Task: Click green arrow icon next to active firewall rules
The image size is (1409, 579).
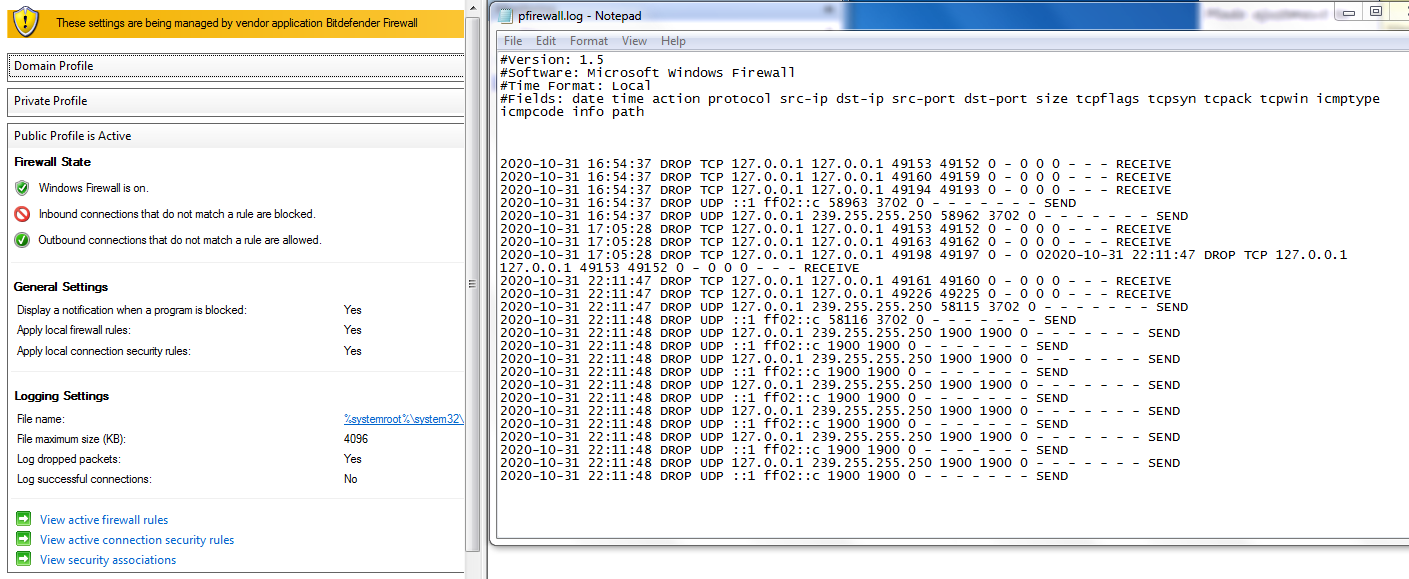Action: 24,519
